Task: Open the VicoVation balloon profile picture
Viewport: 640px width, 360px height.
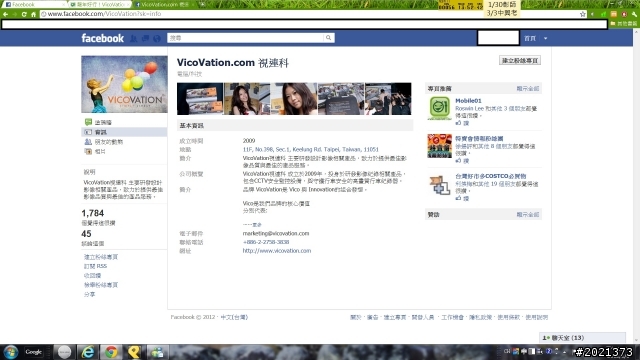Action: 124,84
